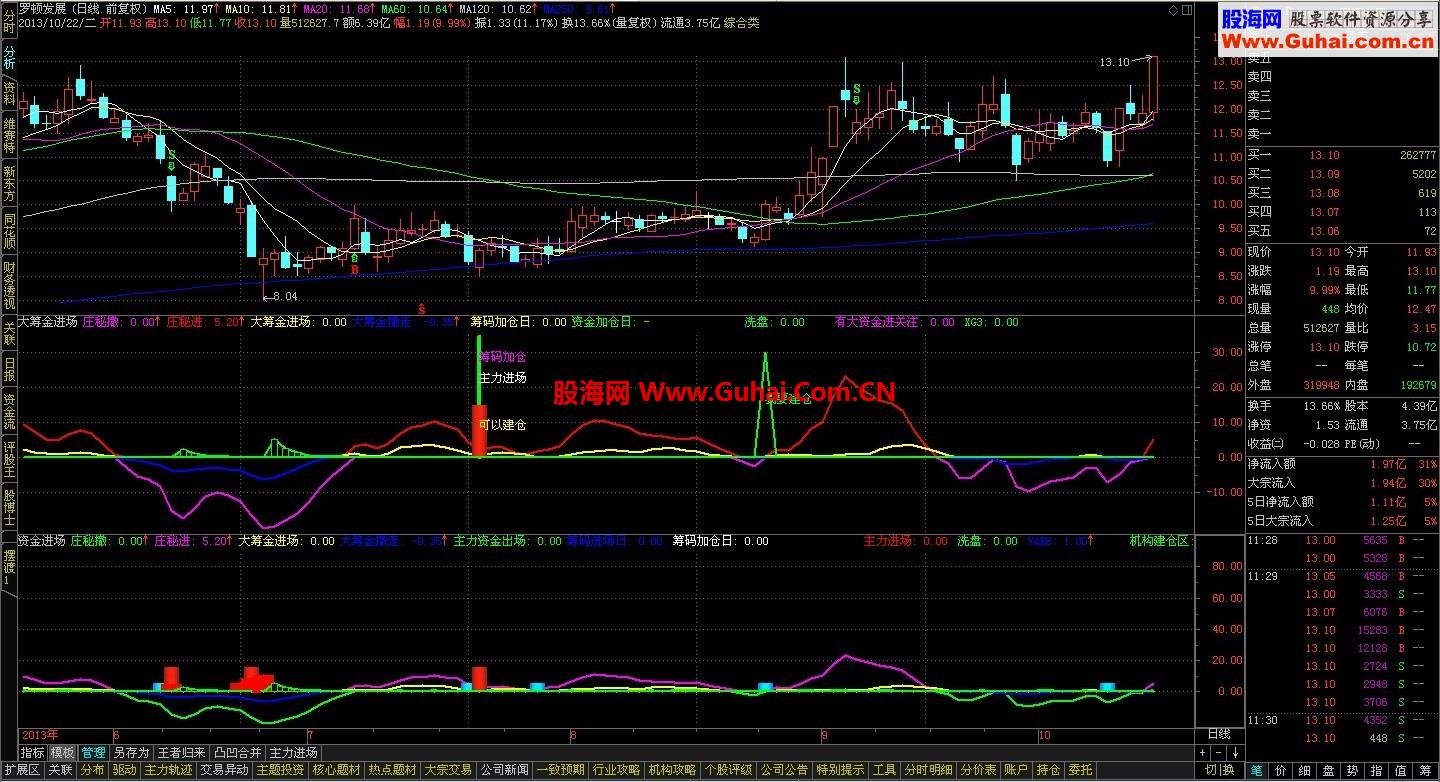The height and width of the screenshot is (782, 1440).
Task: Open the 资料 side tab
Action: tap(9, 92)
